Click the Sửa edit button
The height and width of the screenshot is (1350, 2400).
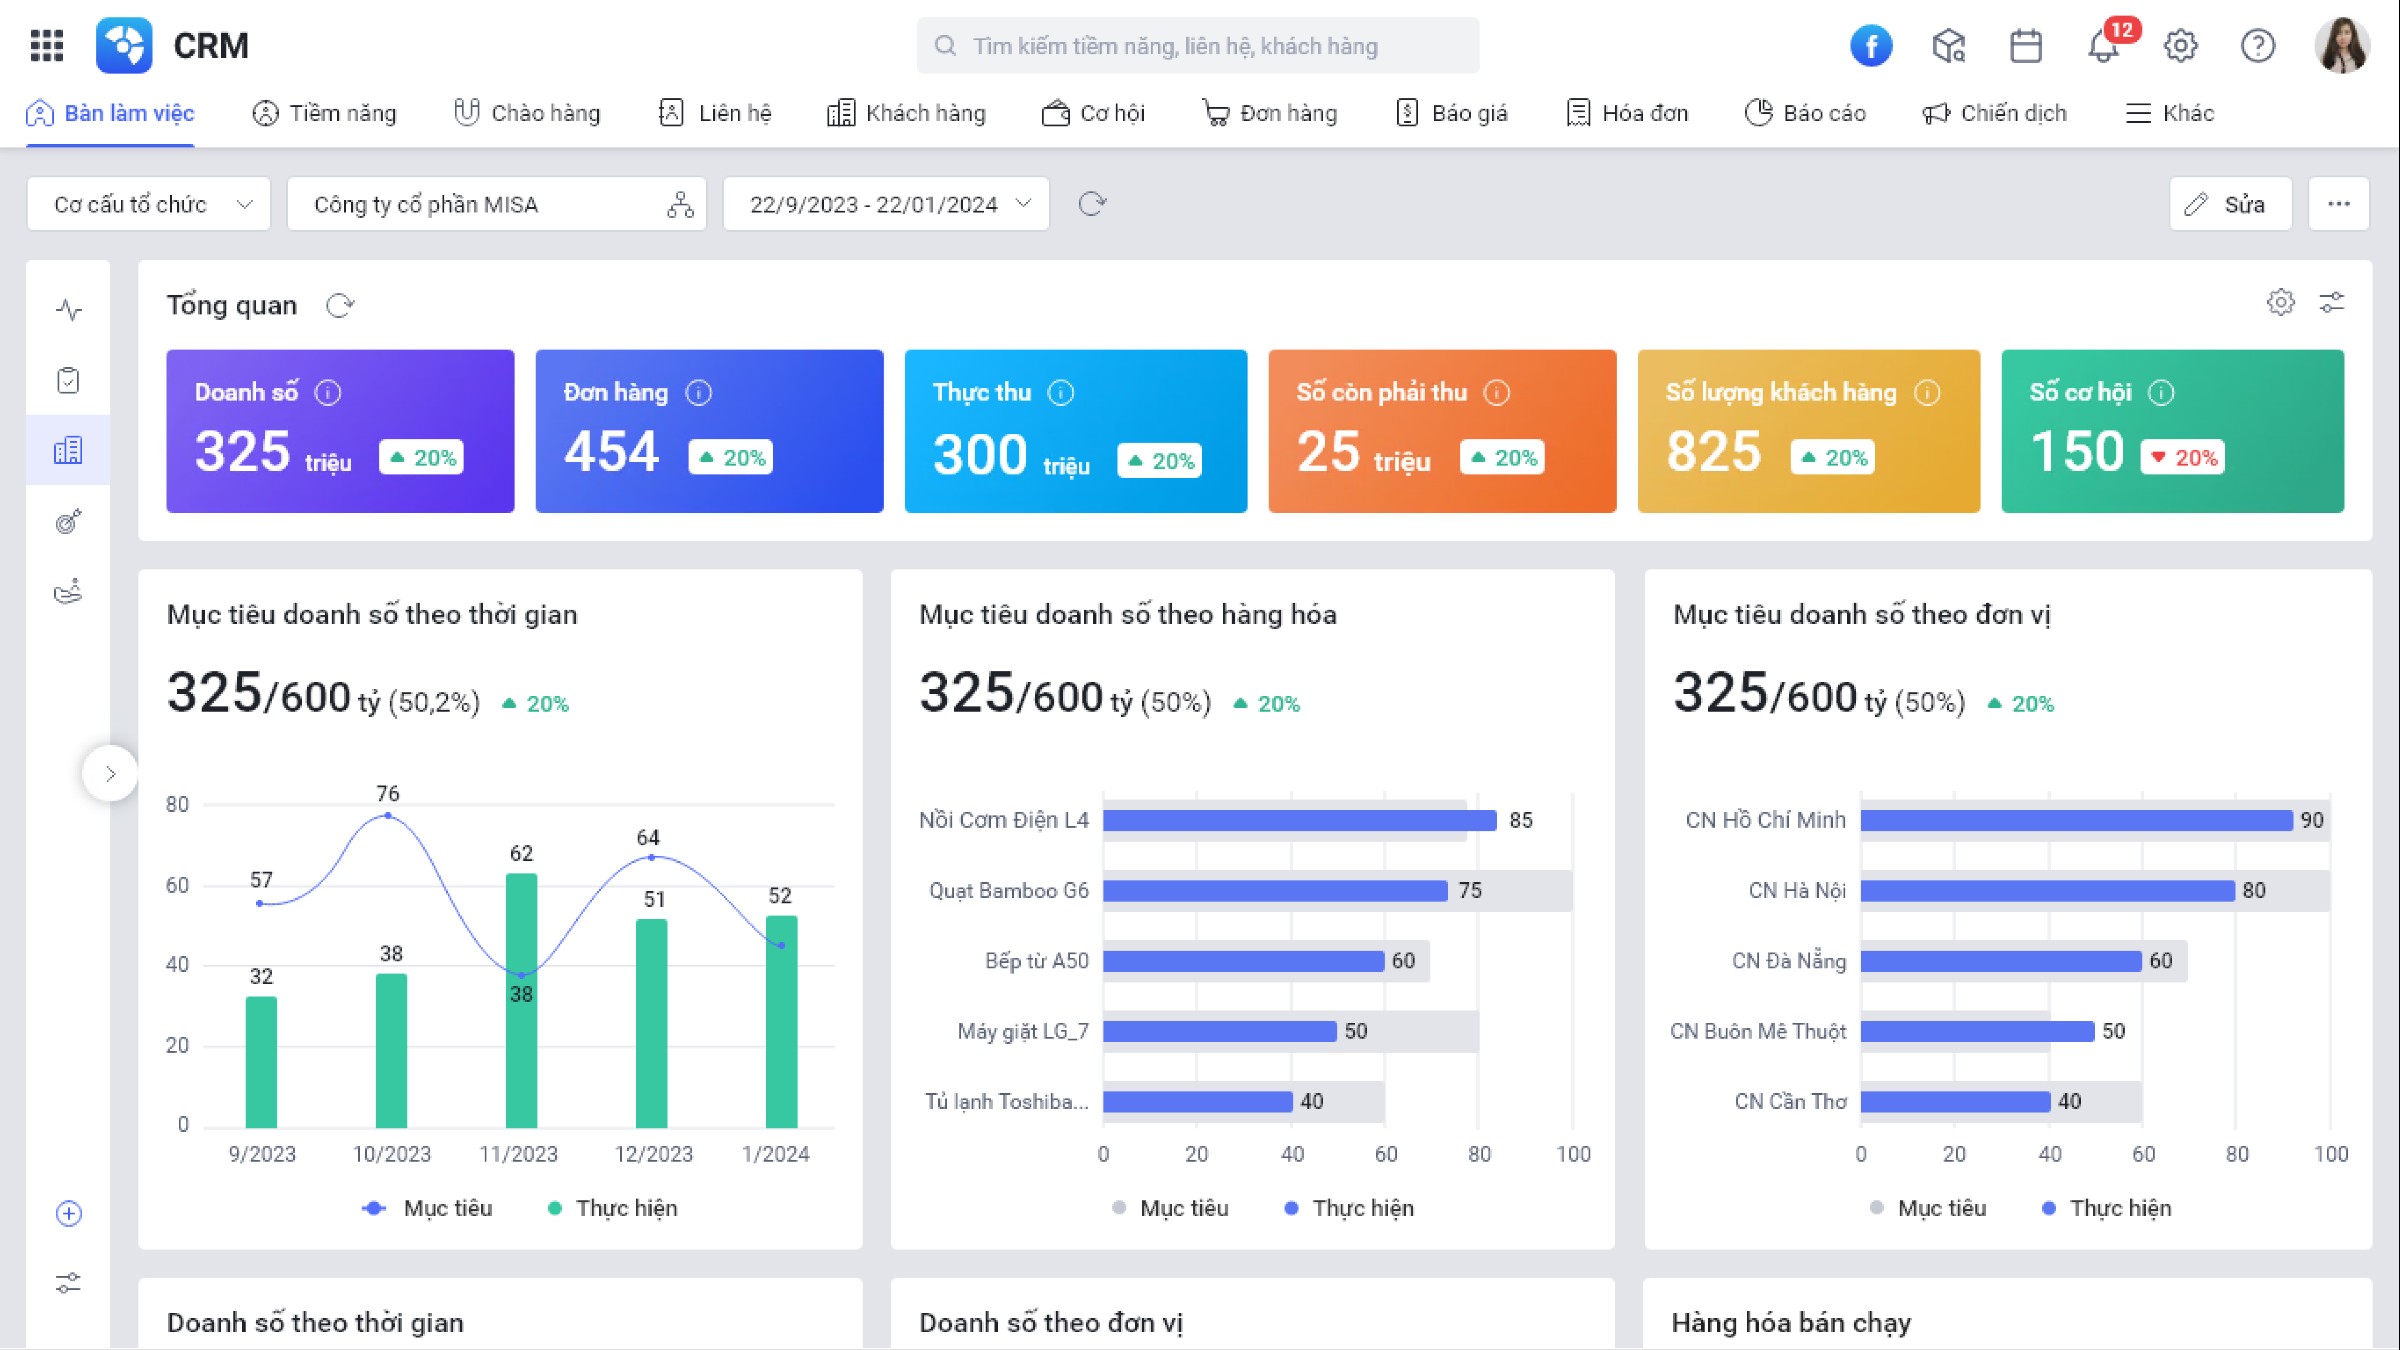click(x=2230, y=204)
